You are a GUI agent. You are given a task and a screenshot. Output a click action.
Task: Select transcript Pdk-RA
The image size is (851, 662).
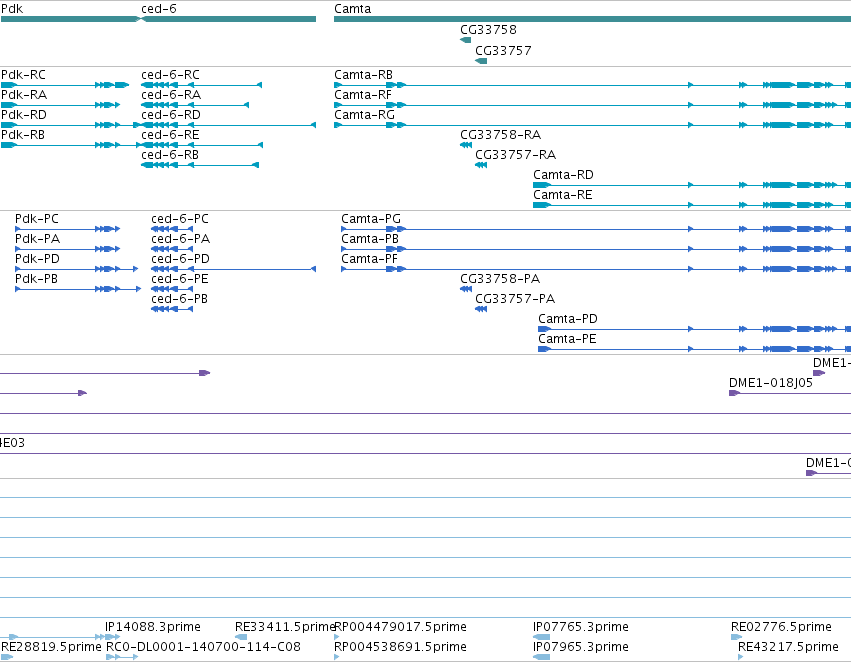(x=24, y=95)
